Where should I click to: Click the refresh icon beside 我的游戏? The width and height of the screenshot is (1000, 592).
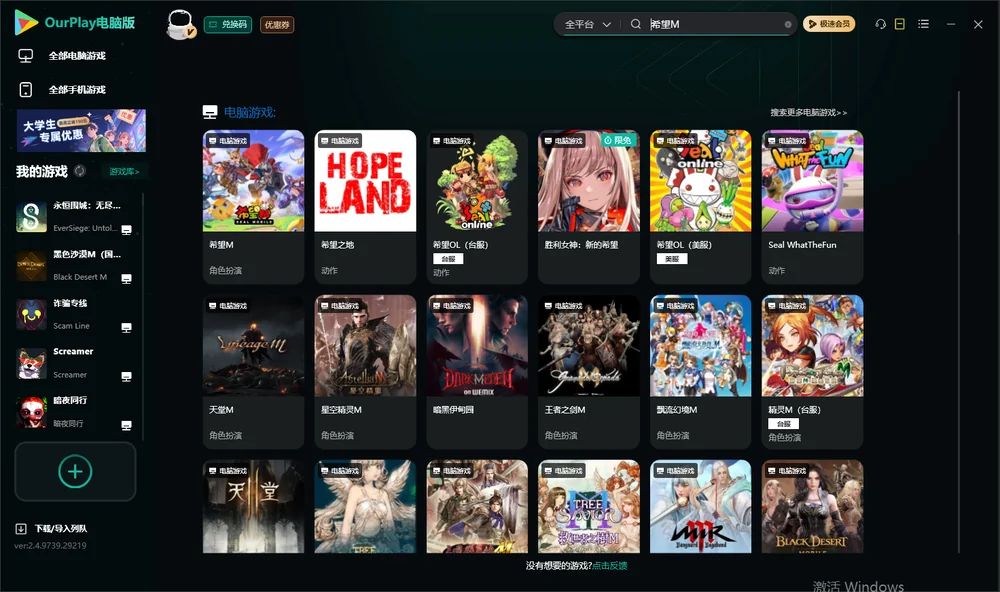pos(80,171)
